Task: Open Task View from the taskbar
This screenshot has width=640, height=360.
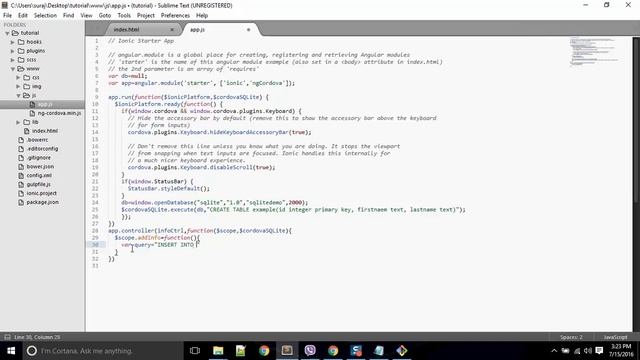Action: [x=195, y=351]
